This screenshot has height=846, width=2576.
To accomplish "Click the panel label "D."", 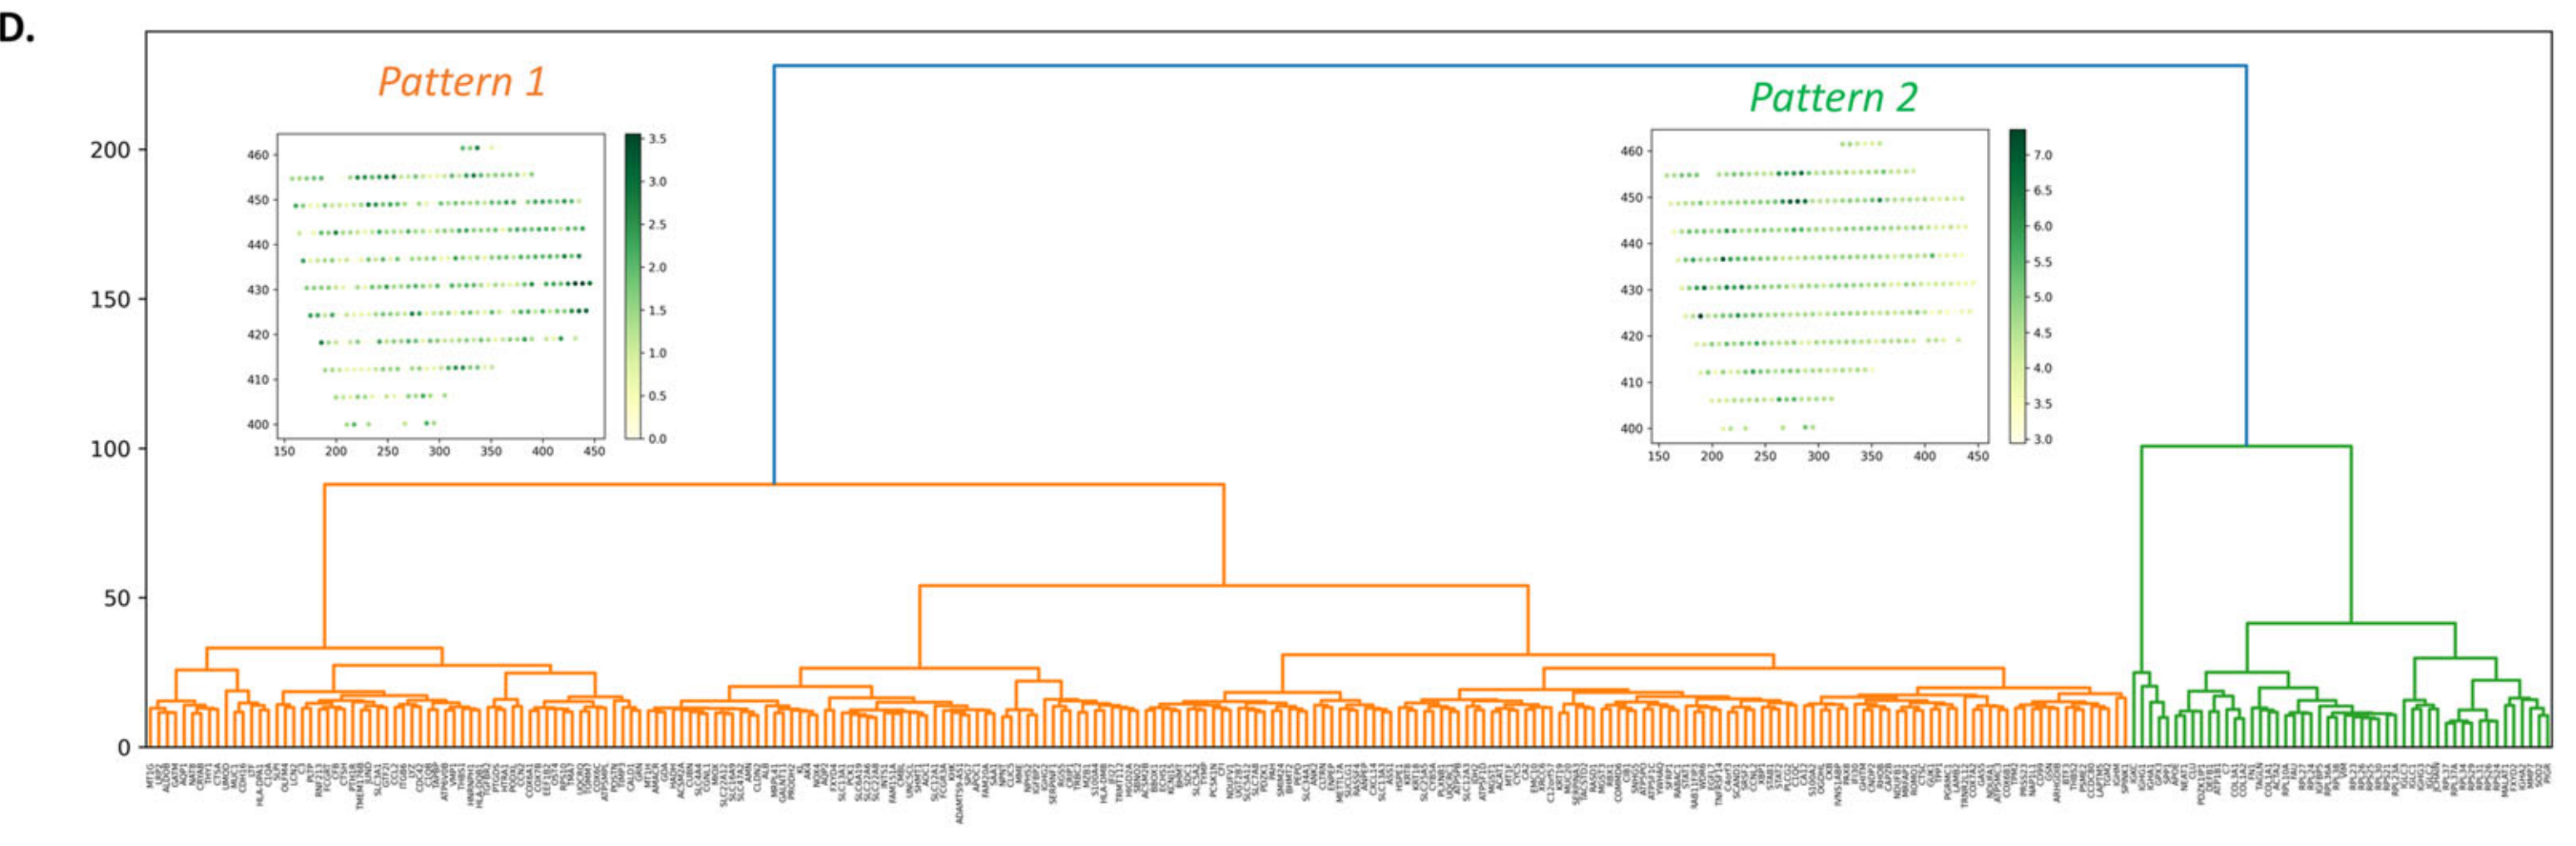I will coord(17,30).
